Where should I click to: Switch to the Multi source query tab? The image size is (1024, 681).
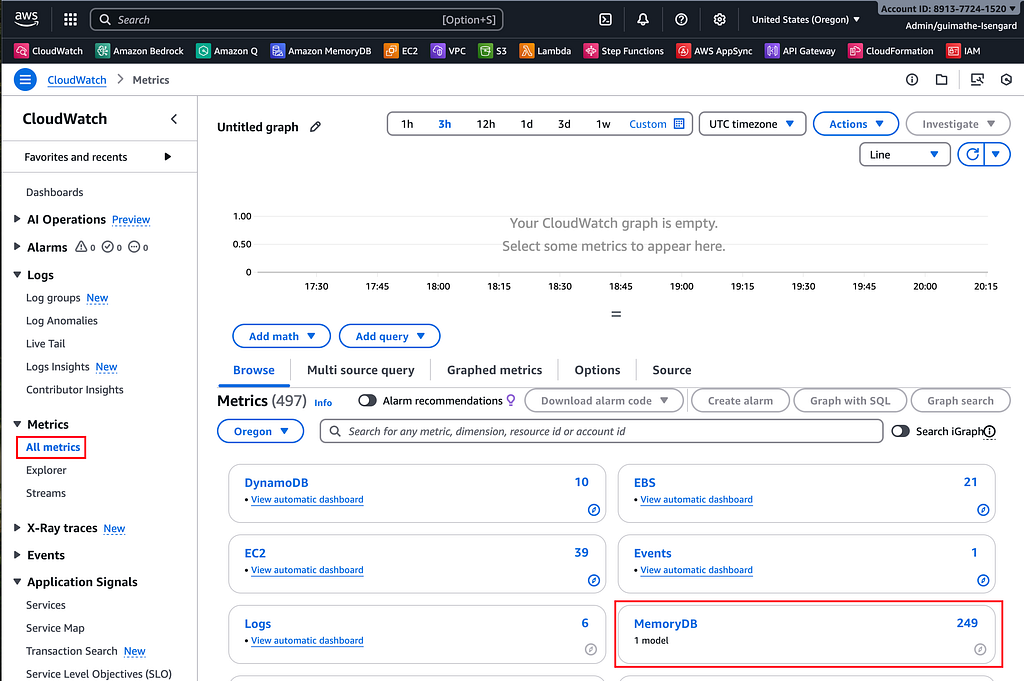360,370
